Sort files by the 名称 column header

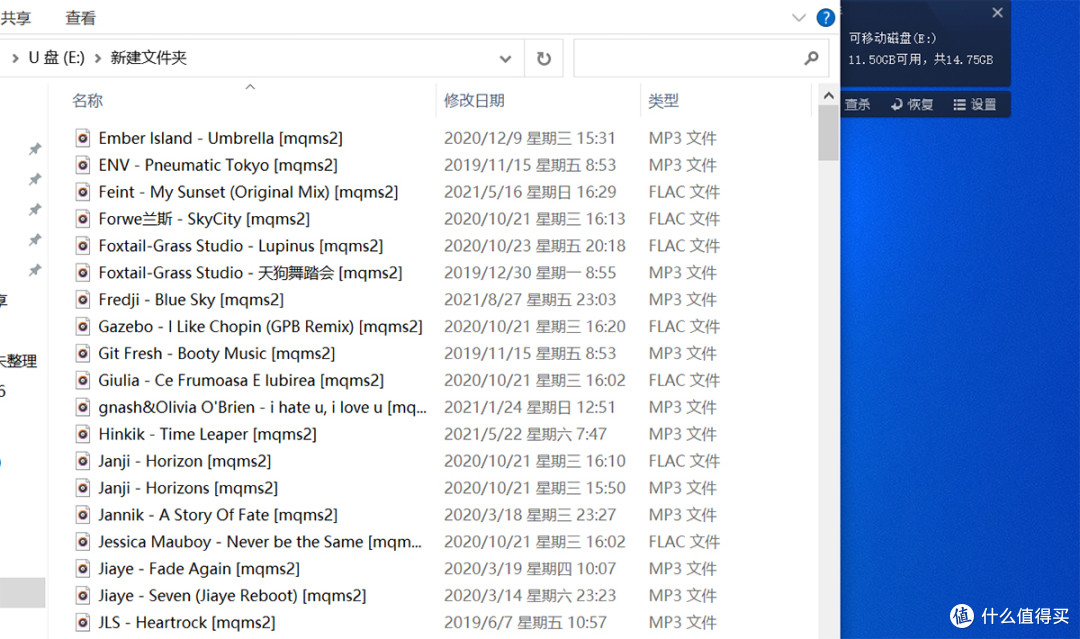click(x=87, y=101)
